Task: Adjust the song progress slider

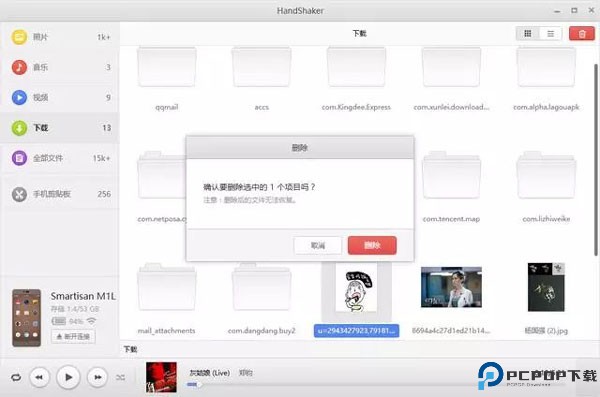Action: click(x=193, y=384)
